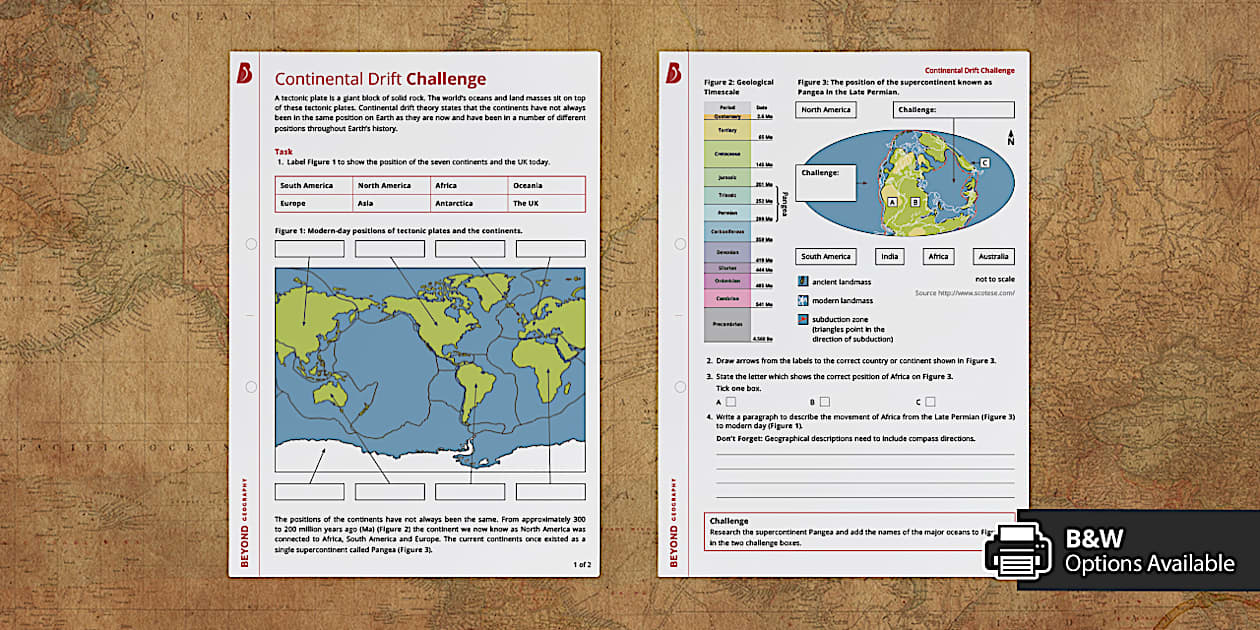Select the ancient landmass legend icon
This screenshot has width=1260, height=630.
(x=801, y=281)
